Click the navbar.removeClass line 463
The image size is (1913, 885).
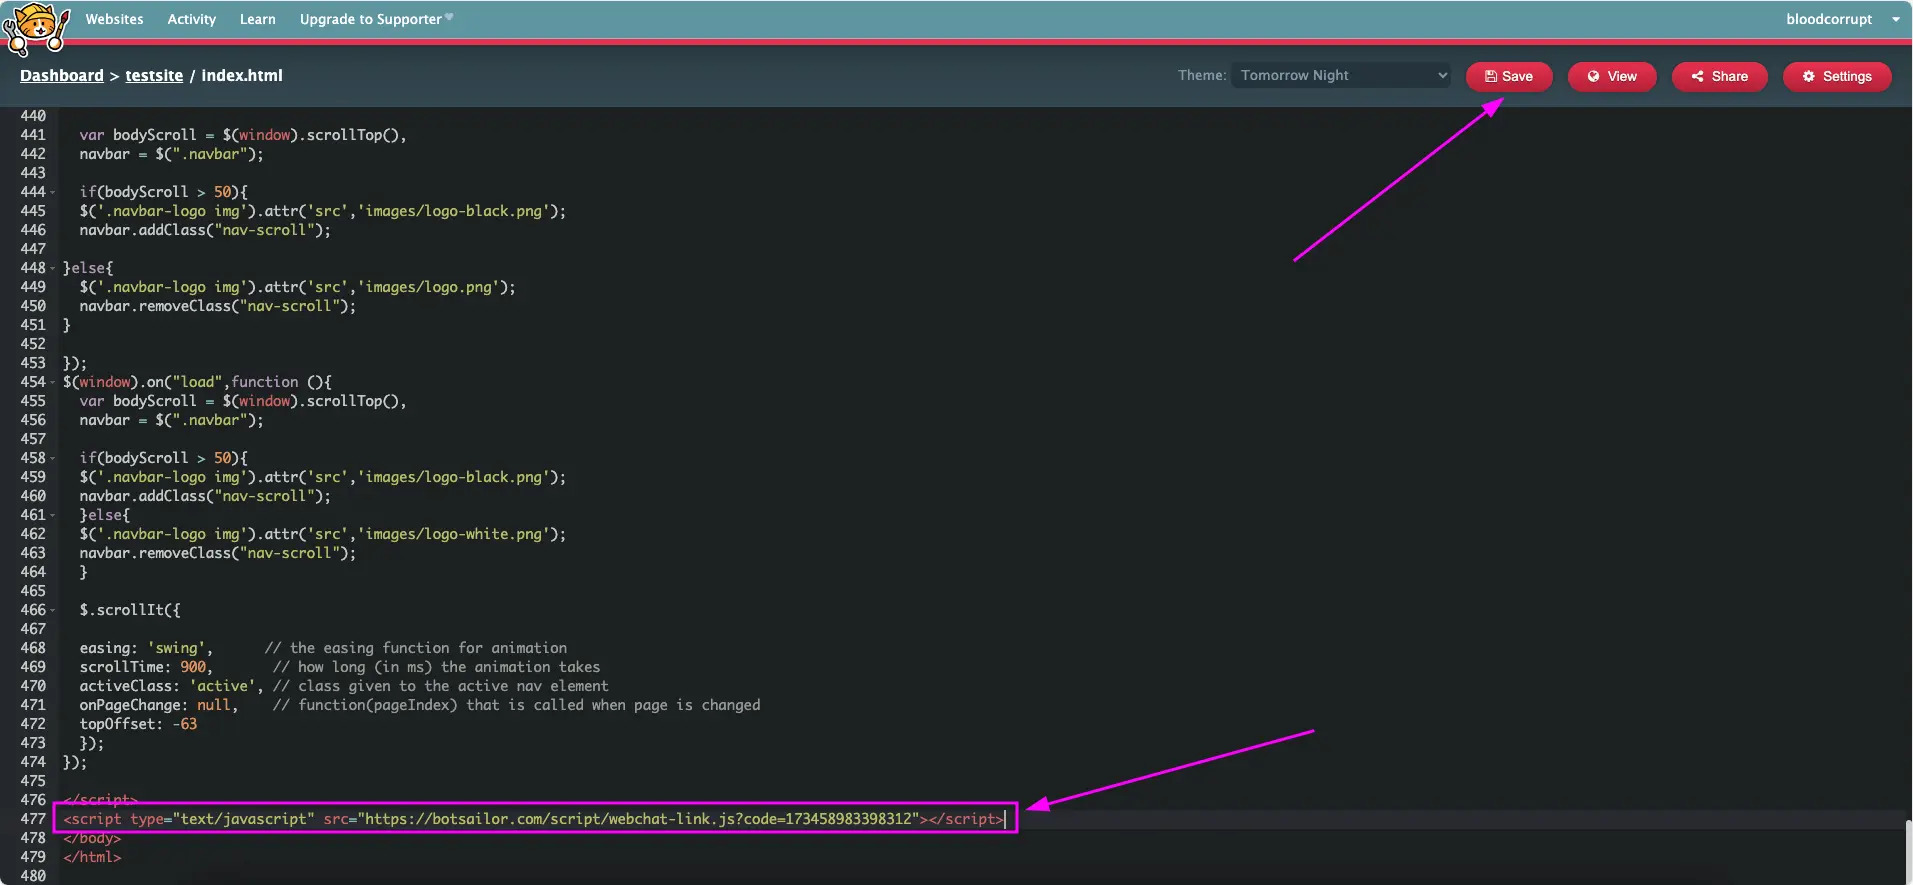217,553
